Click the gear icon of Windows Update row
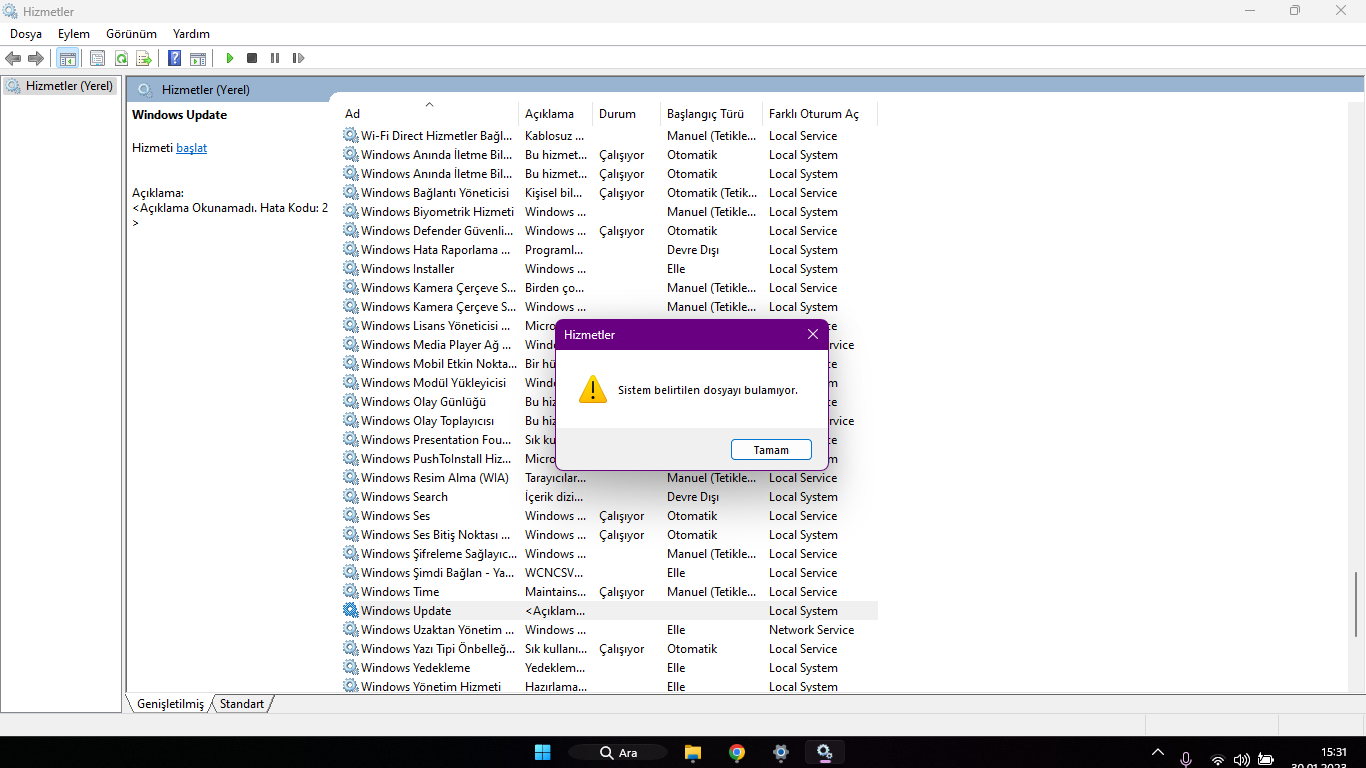1366x768 pixels. click(x=350, y=610)
